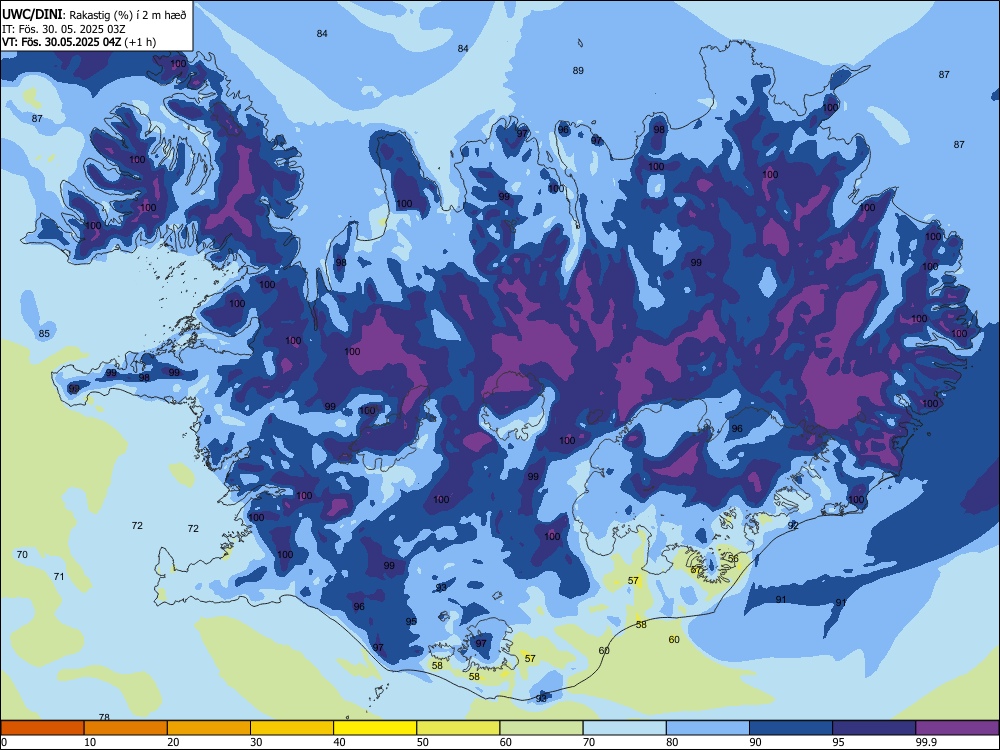
Task: Click the purple legend swatch above 99.9%
Action: point(957,728)
